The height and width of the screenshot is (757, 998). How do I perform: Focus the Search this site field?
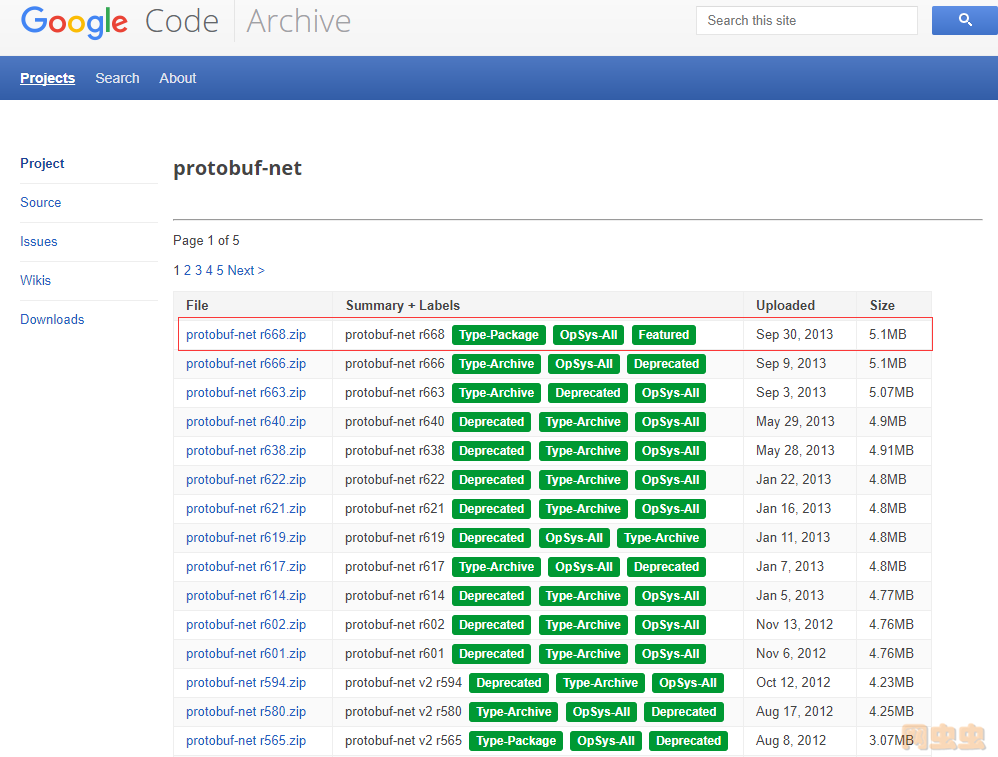(x=806, y=20)
